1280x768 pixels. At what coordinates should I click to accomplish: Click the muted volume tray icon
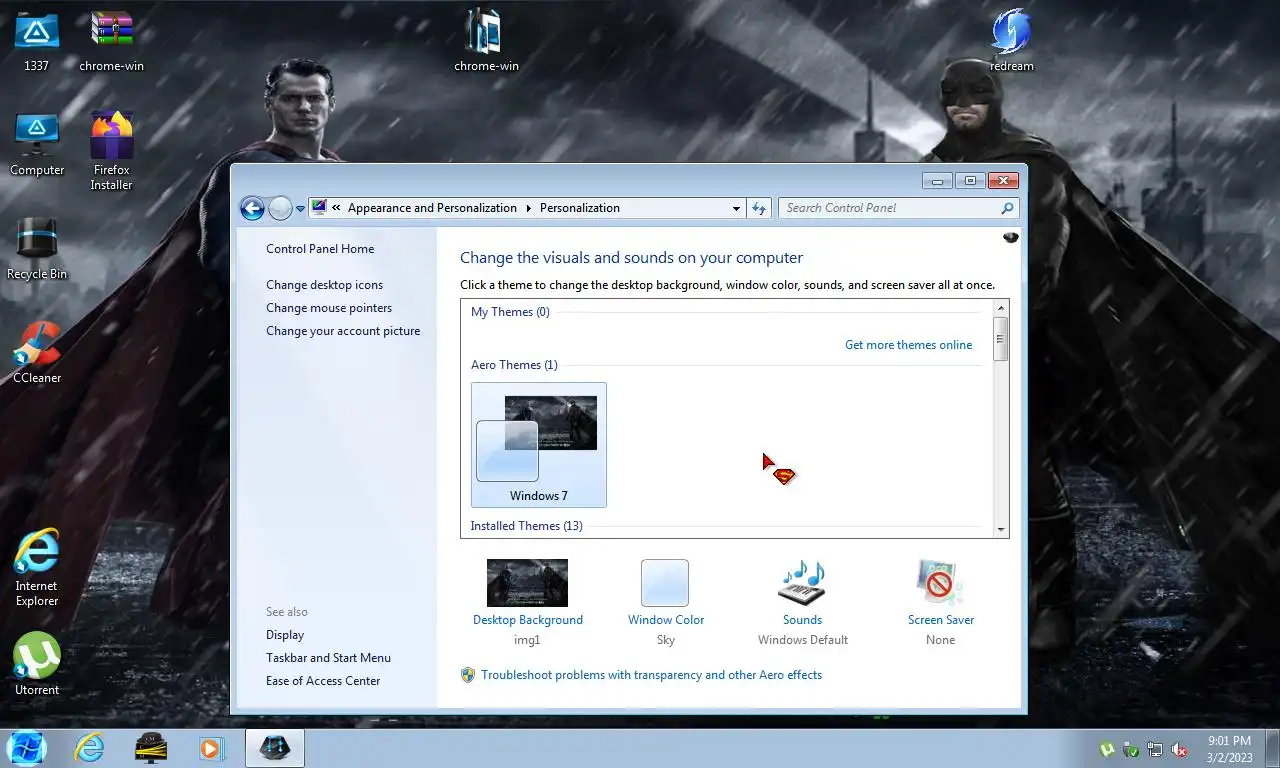(x=1179, y=749)
